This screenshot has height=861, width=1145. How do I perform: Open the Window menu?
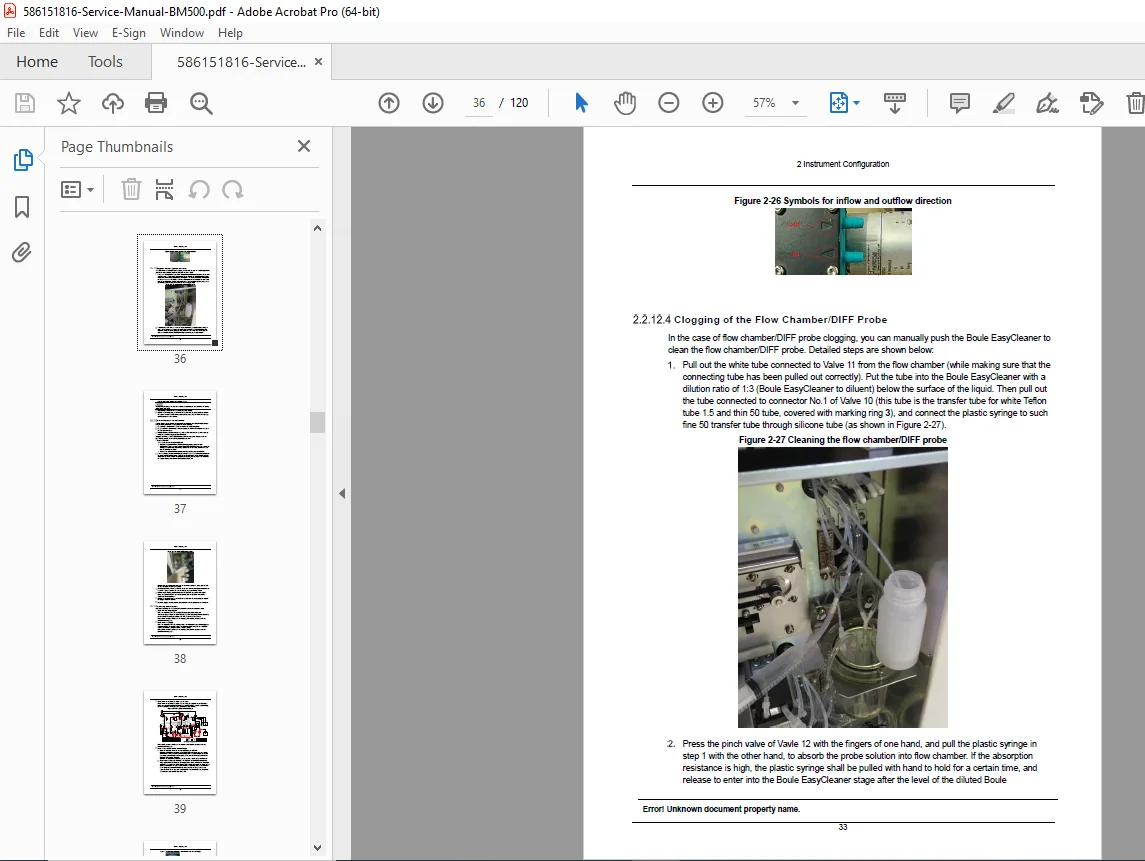(x=182, y=33)
